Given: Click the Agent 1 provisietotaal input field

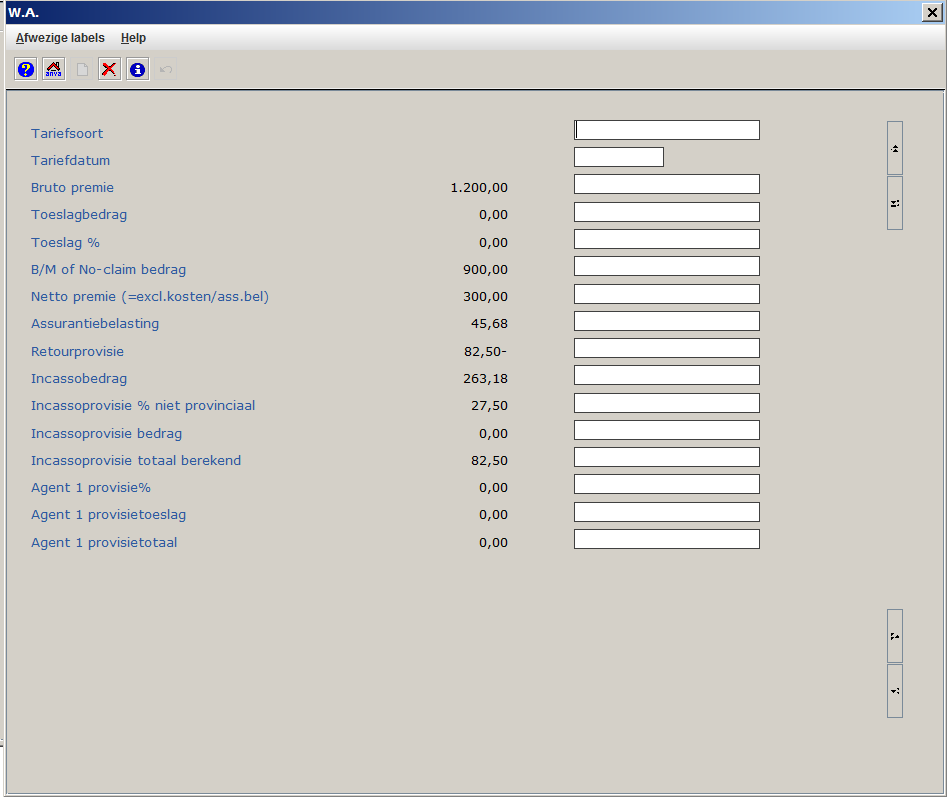Looking at the screenshot, I should (x=666, y=539).
